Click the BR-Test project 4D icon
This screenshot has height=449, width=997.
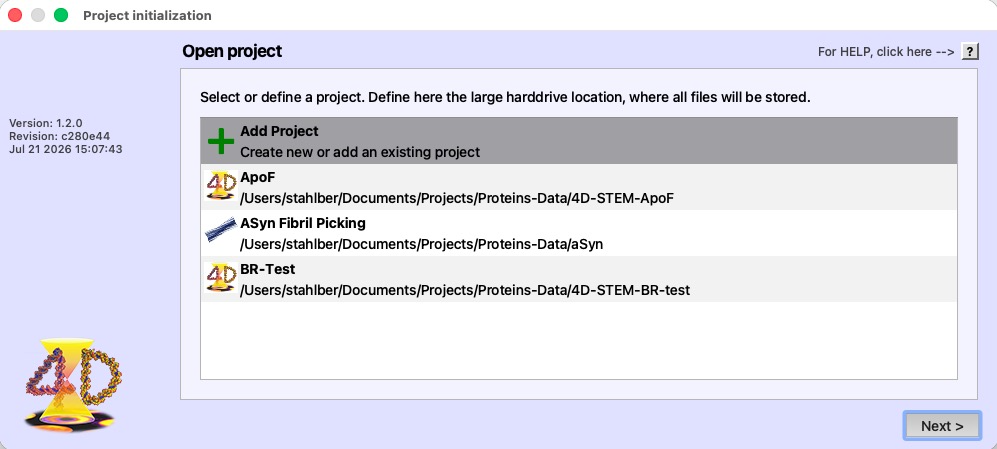coord(221,278)
